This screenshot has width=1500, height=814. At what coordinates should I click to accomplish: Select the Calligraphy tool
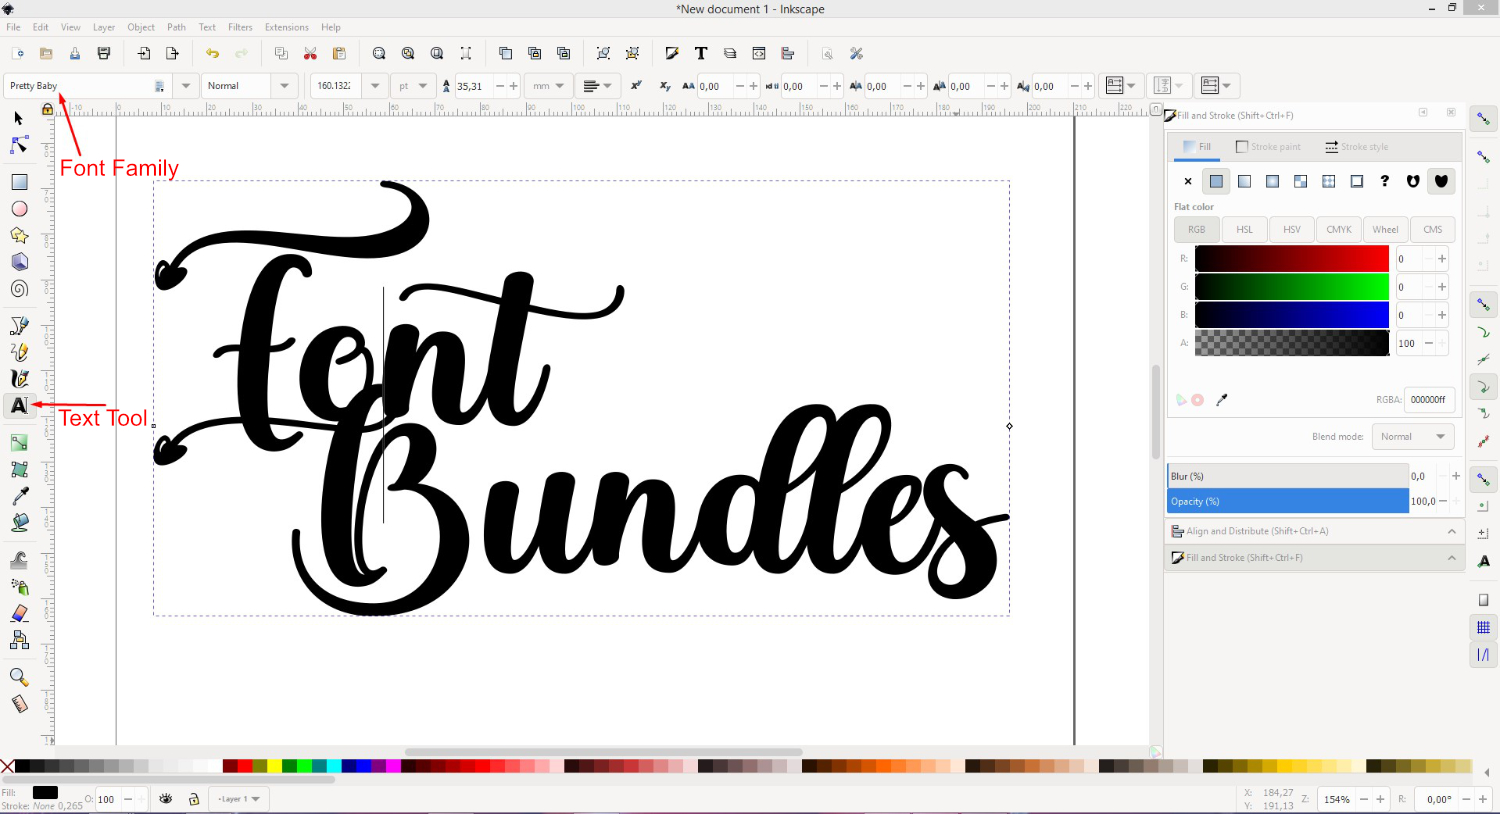19,379
